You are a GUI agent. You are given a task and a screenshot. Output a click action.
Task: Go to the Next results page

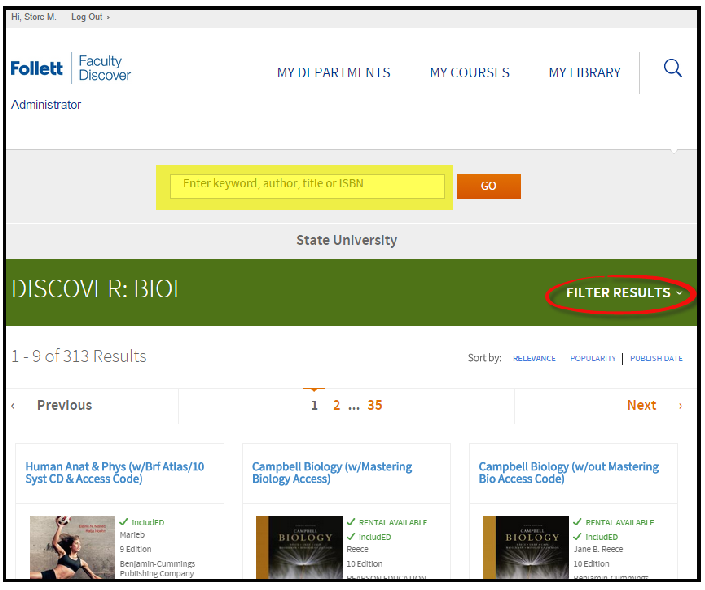point(641,405)
